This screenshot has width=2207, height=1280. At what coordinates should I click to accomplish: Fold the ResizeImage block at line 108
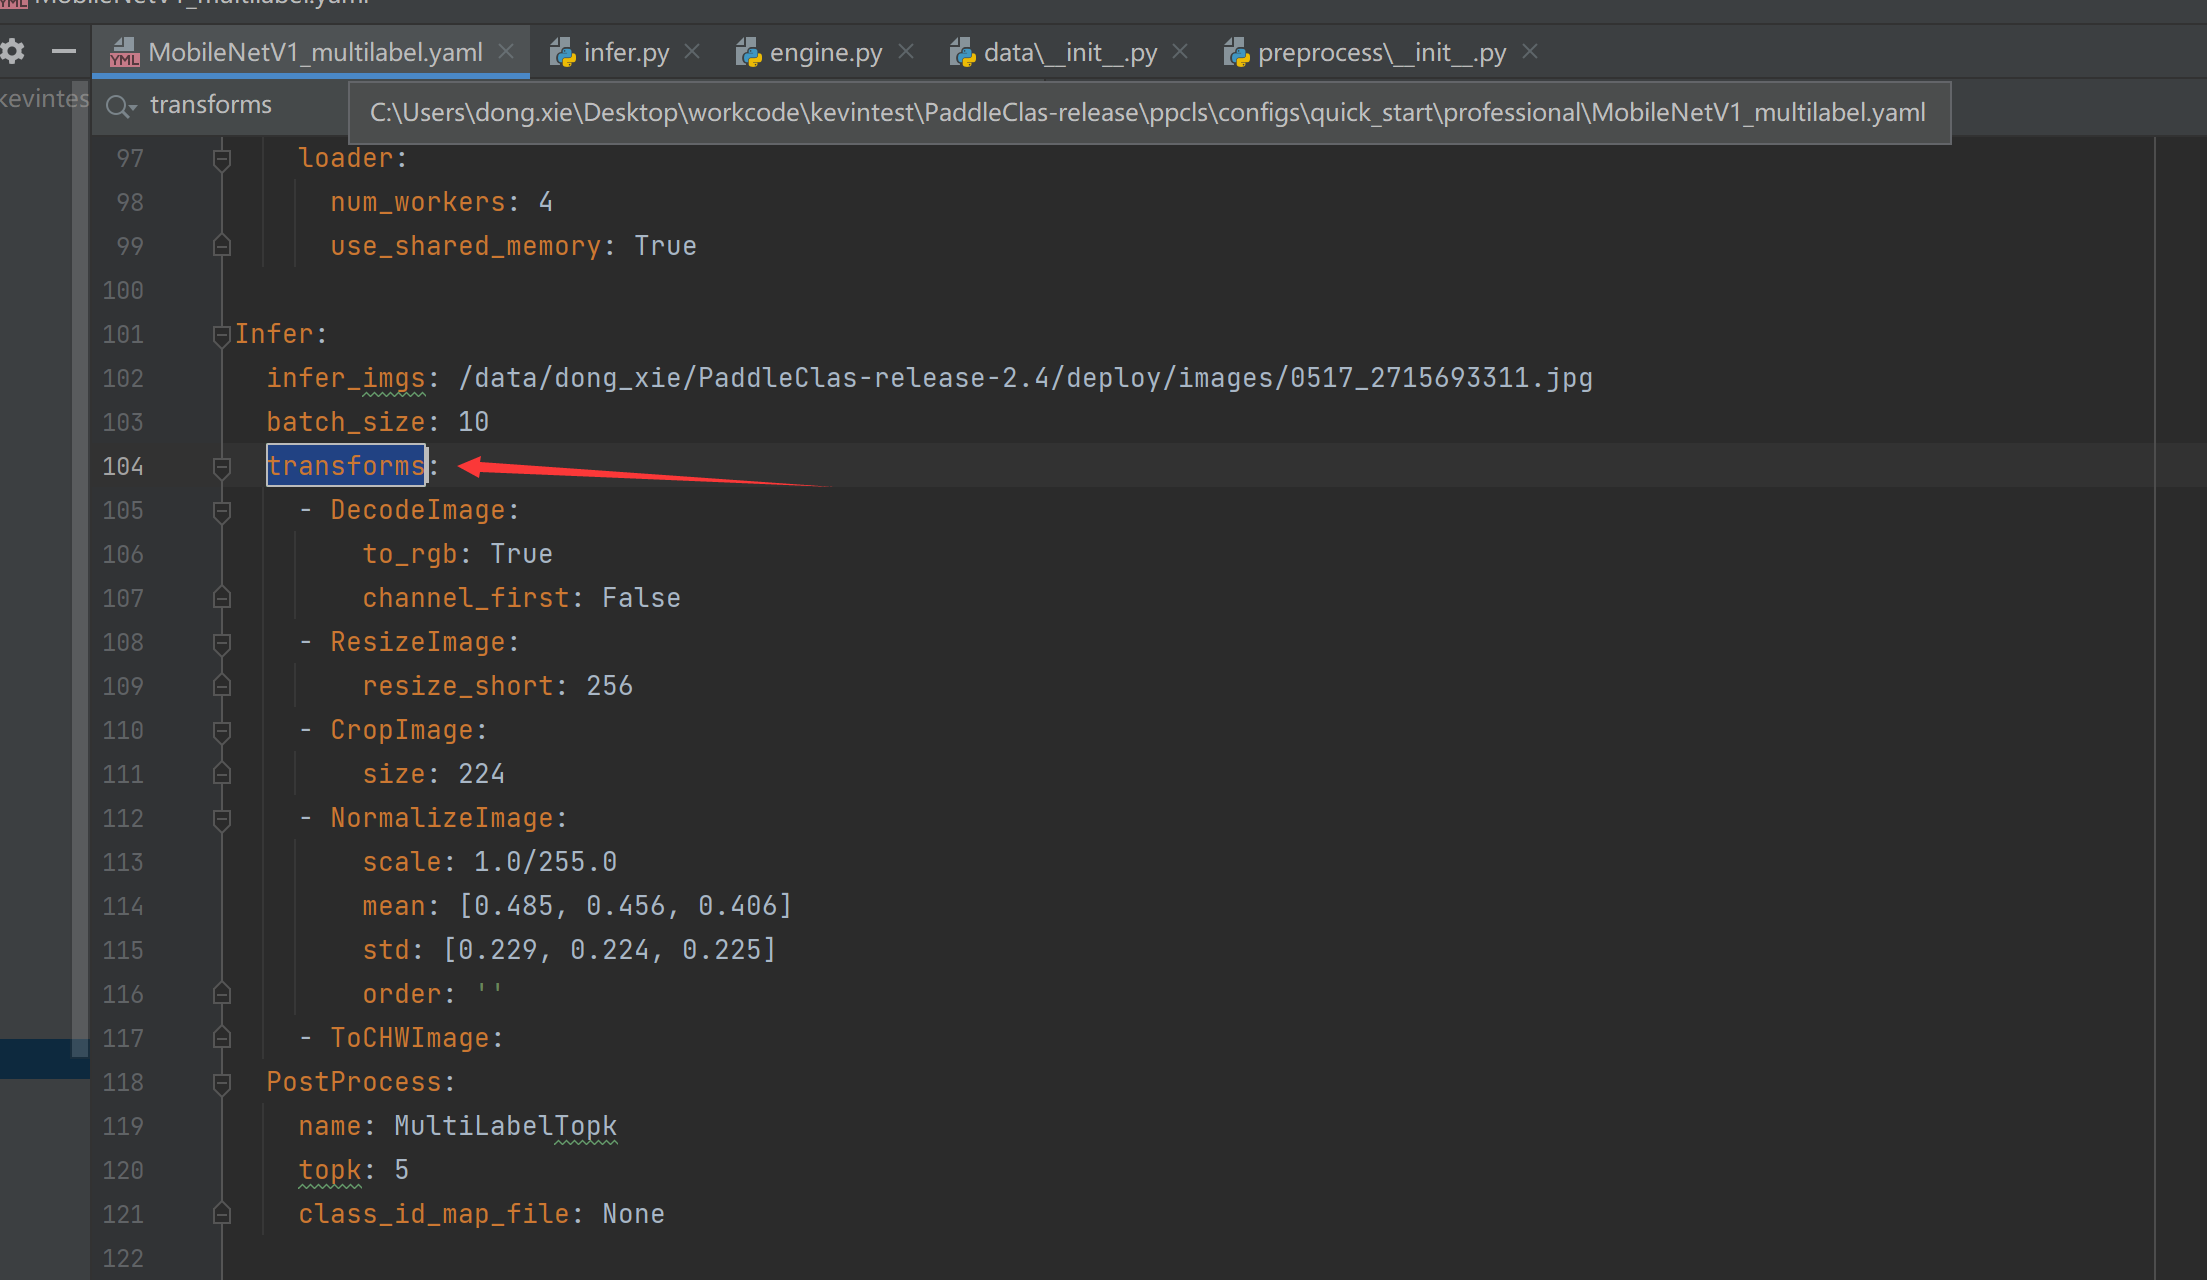tap(222, 643)
